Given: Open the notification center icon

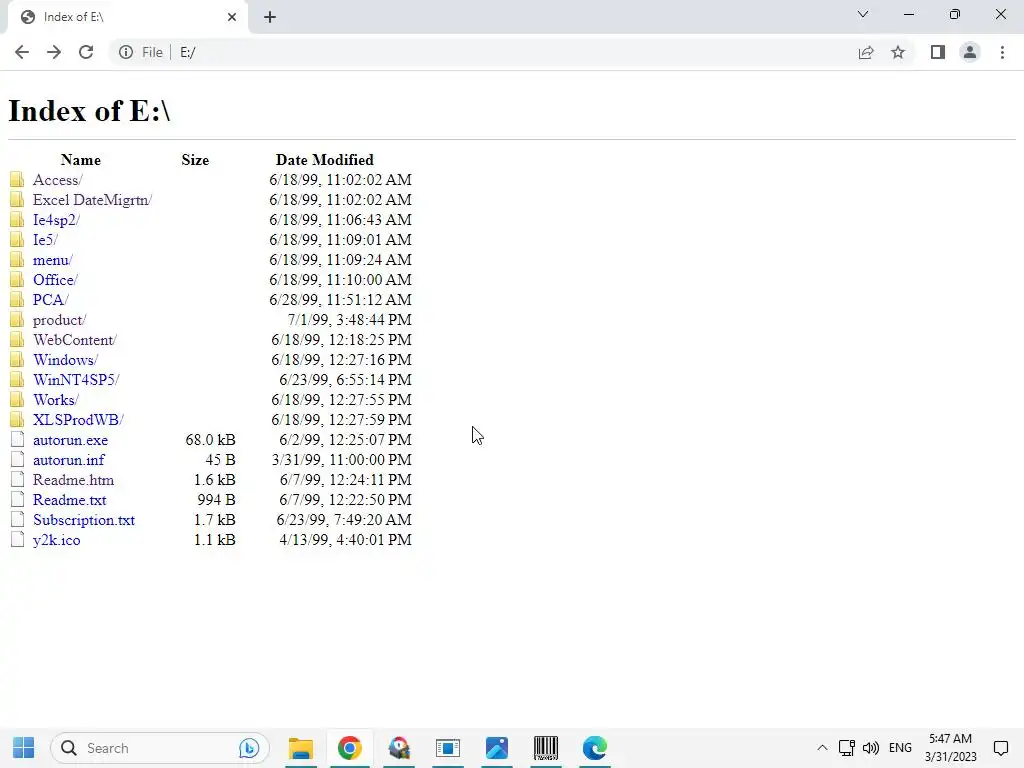Looking at the screenshot, I should pos(1000,748).
